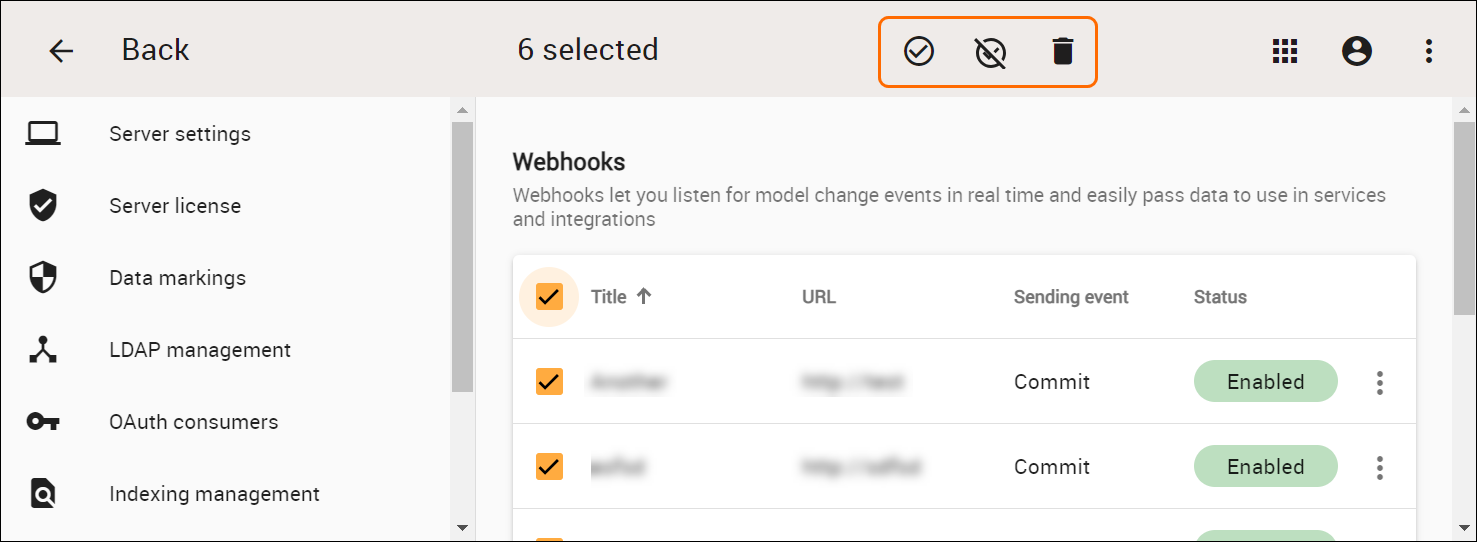Click the disable selected webhooks icon
This screenshot has height=542, width=1477.
(x=990, y=51)
